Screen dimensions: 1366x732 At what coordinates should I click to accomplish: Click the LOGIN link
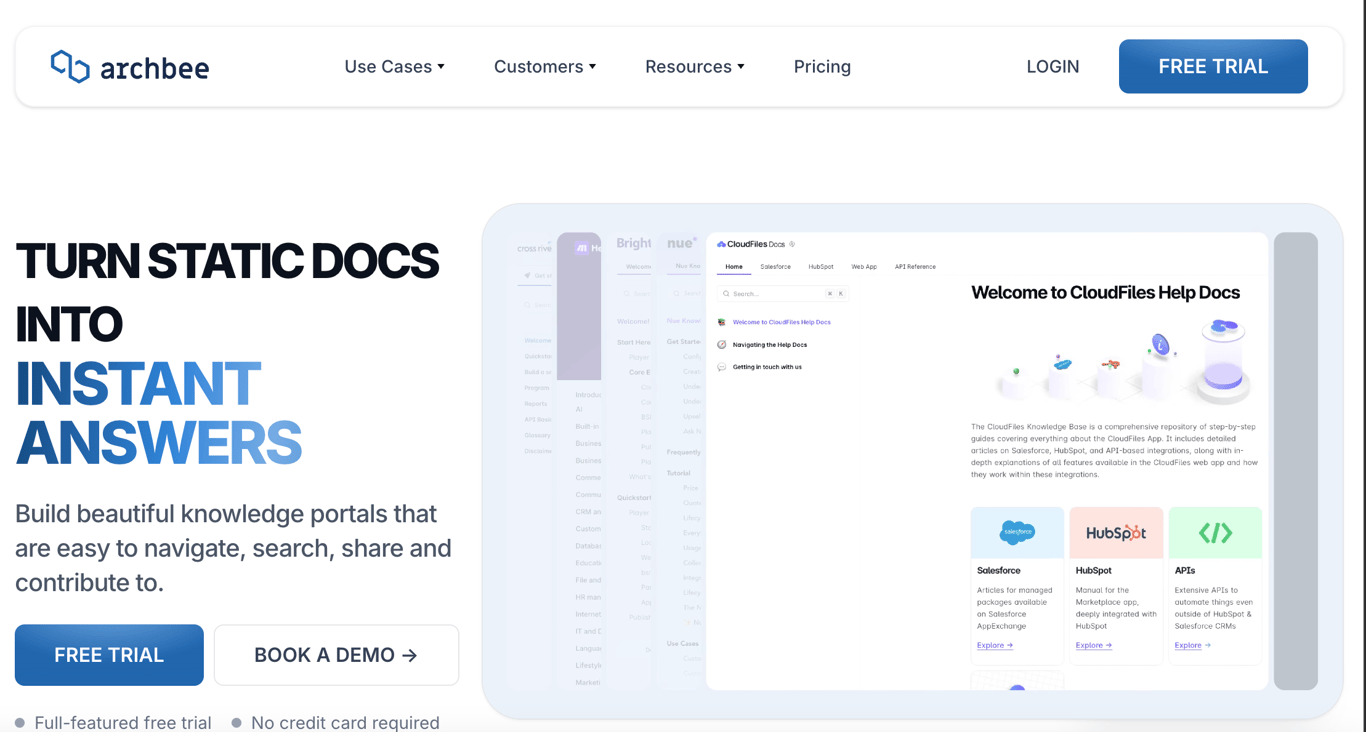coord(1053,66)
